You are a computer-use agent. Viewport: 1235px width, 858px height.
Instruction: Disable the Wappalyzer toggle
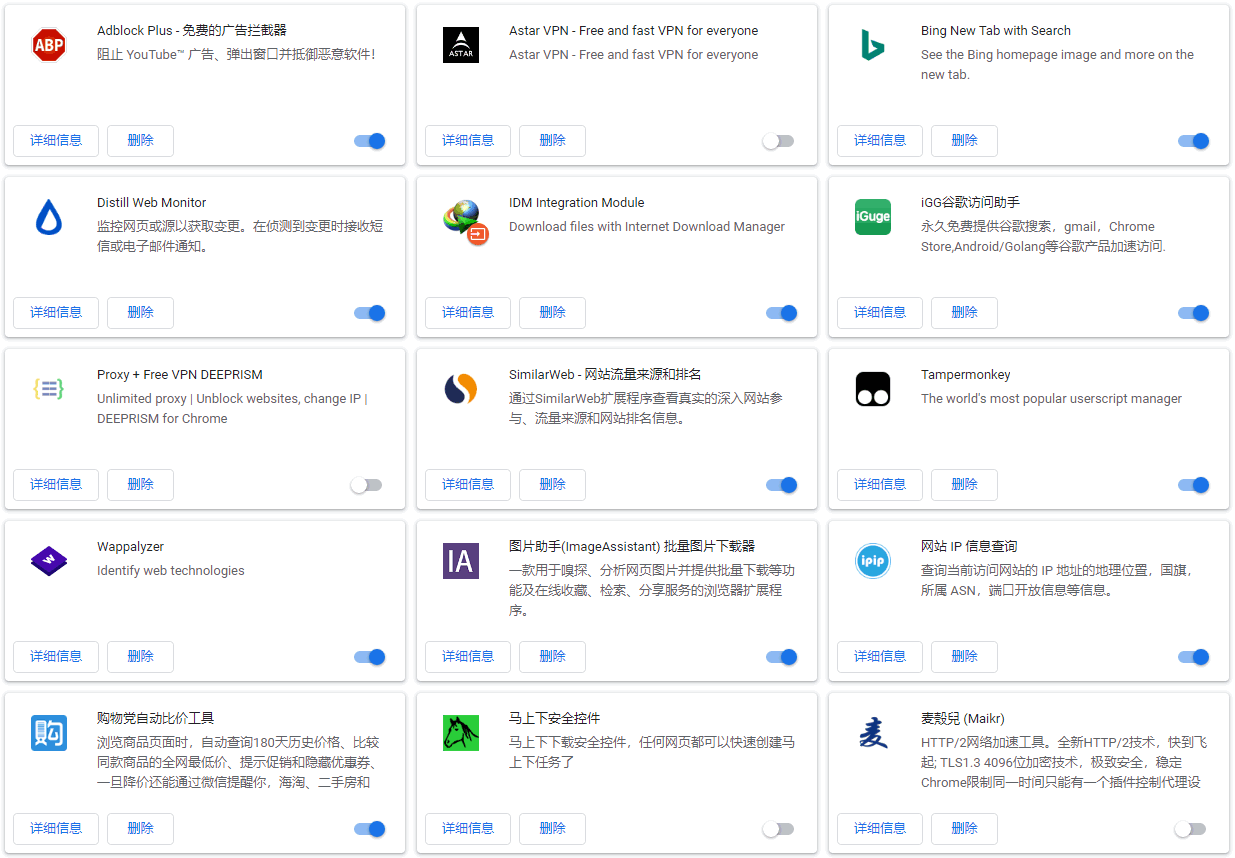(370, 657)
